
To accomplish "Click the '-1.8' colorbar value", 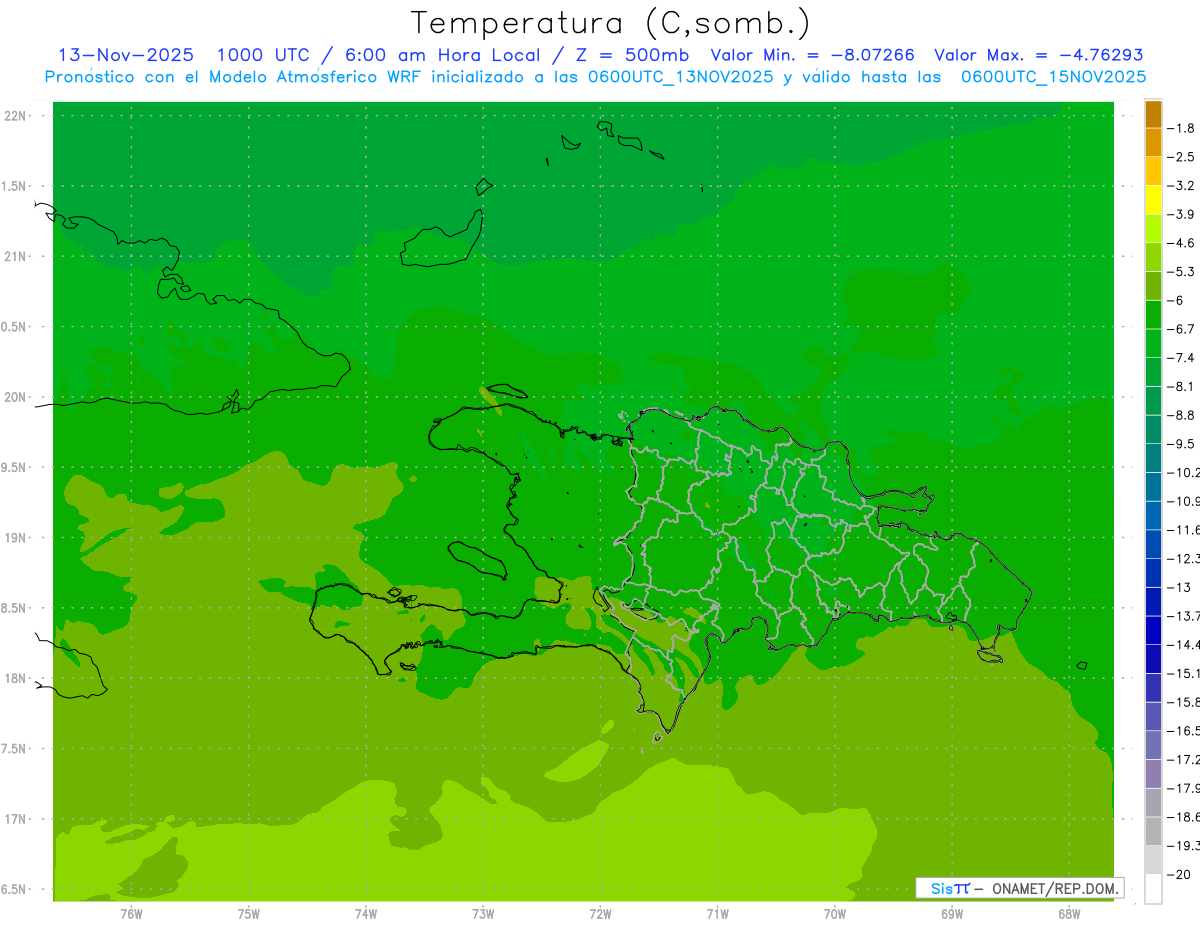I will click(x=1183, y=128).
